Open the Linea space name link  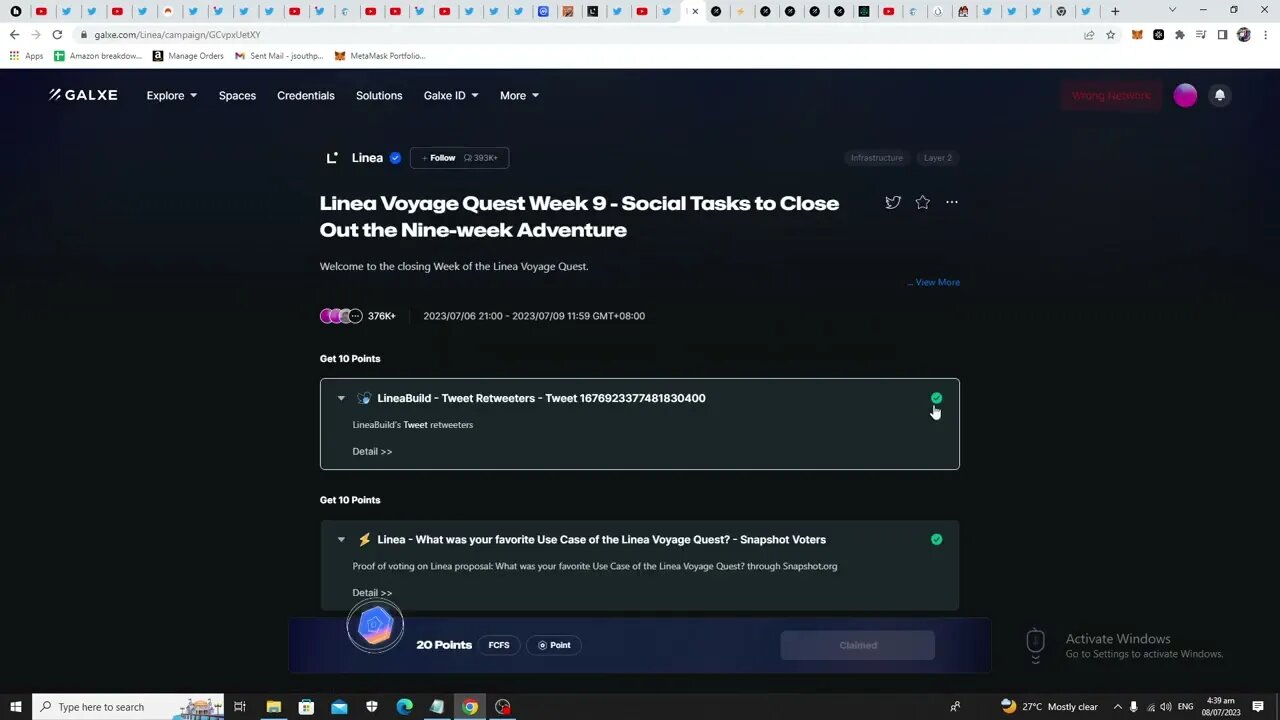tap(367, 157)
